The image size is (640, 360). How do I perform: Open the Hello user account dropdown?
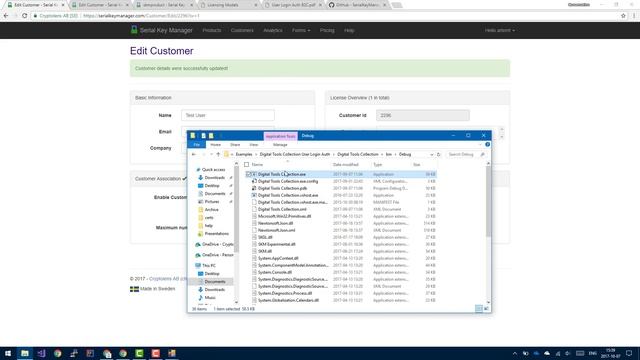point(500,30)
